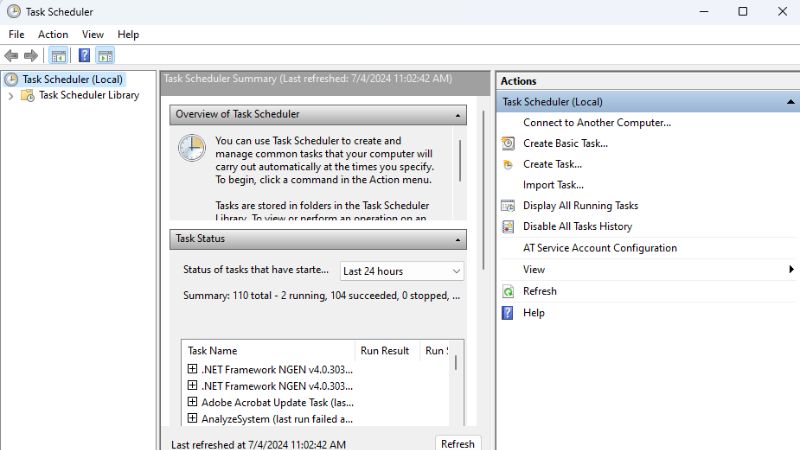Click the Overview text vertical scrollbar
Viewport: 800px width, 450px height.
460,160
